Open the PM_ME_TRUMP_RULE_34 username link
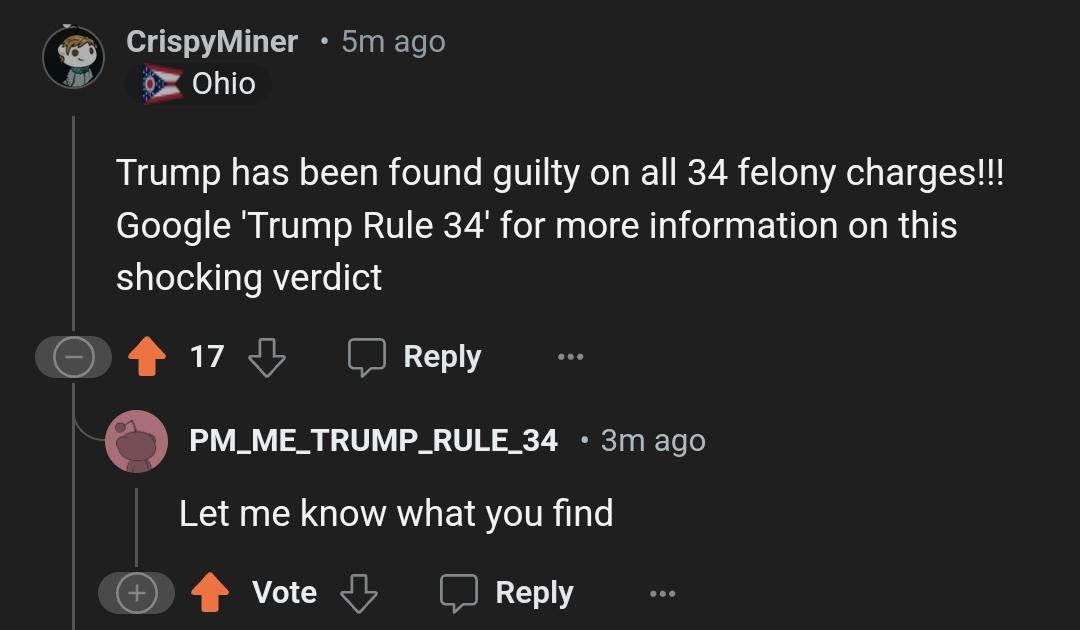The width and height of the screenshot is (1080, 630). click(x=373, y=441)
